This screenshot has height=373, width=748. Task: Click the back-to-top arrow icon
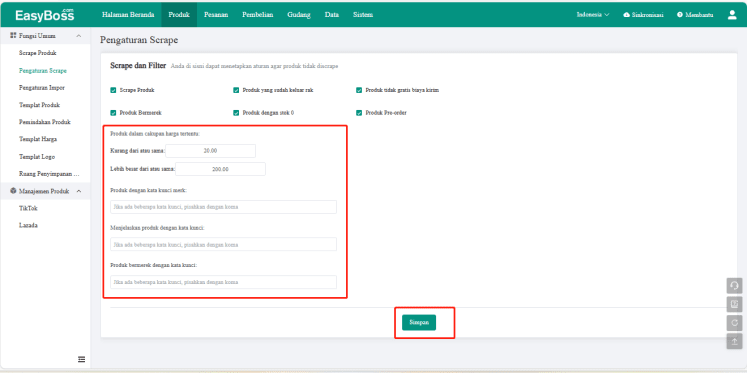[x=734, y=341]
